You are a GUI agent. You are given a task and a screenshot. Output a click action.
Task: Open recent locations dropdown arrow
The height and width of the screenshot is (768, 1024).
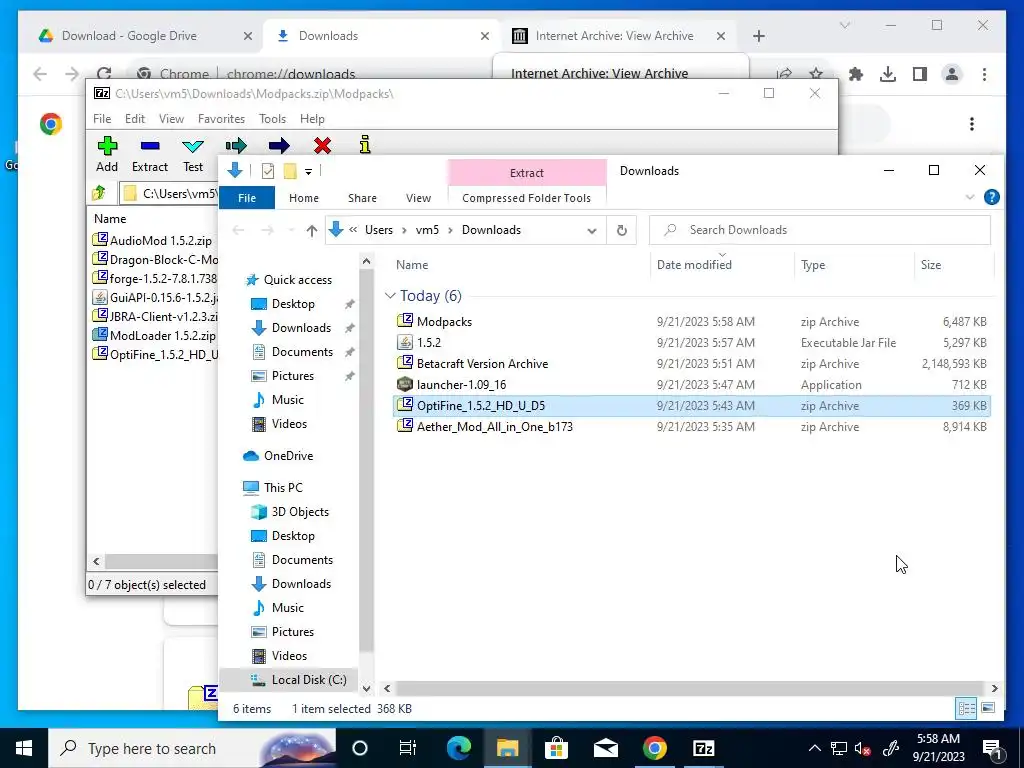click(x=291, y=230)
